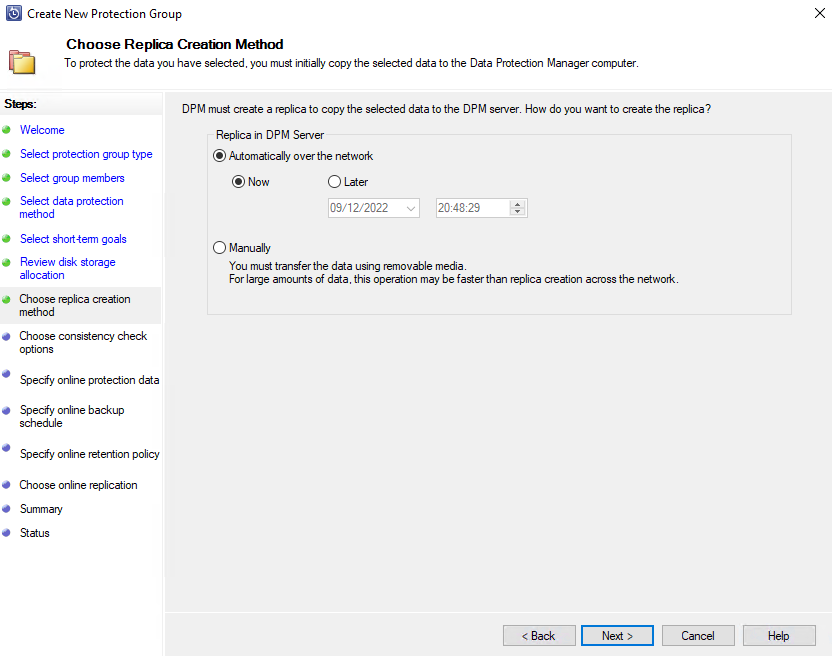This screenshot has height=656, width=832.
Task: Increase time with the spinner up arrow
Action: (517, 204)
